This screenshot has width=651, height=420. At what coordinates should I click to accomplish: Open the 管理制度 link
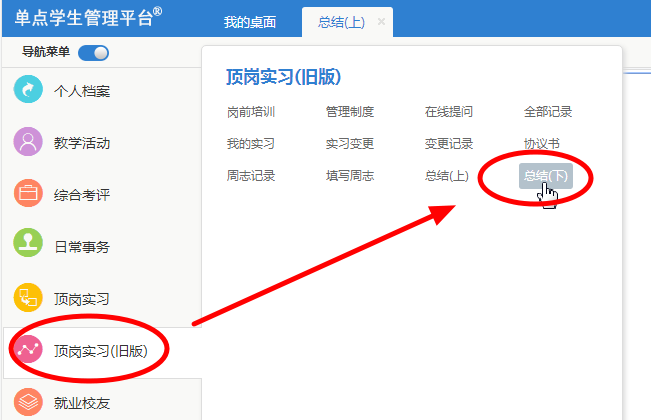tap(350, 112)
